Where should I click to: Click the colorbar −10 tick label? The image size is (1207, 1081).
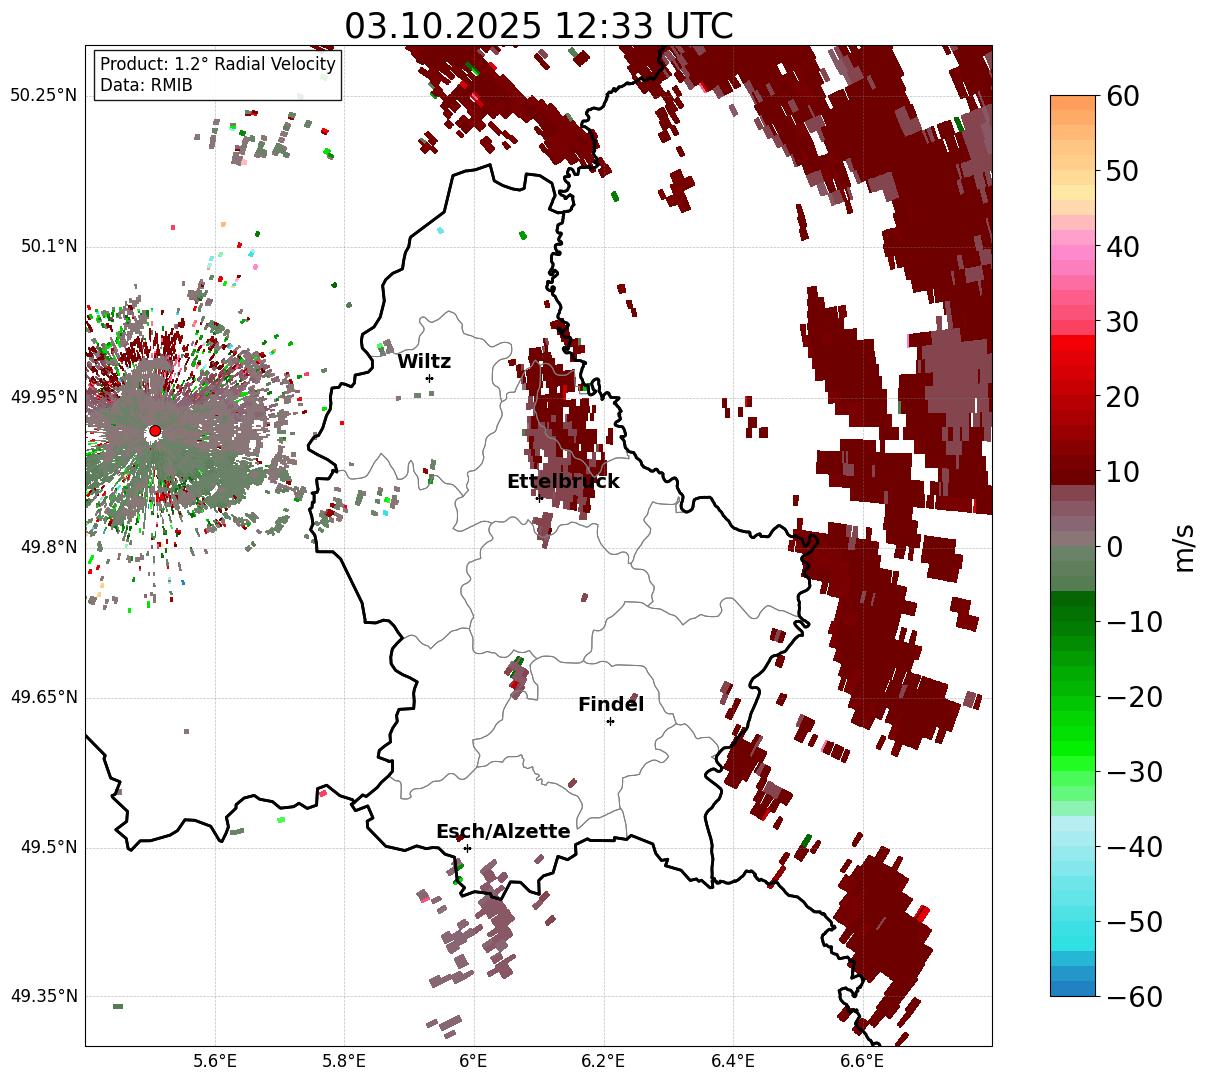[1134, 622]
